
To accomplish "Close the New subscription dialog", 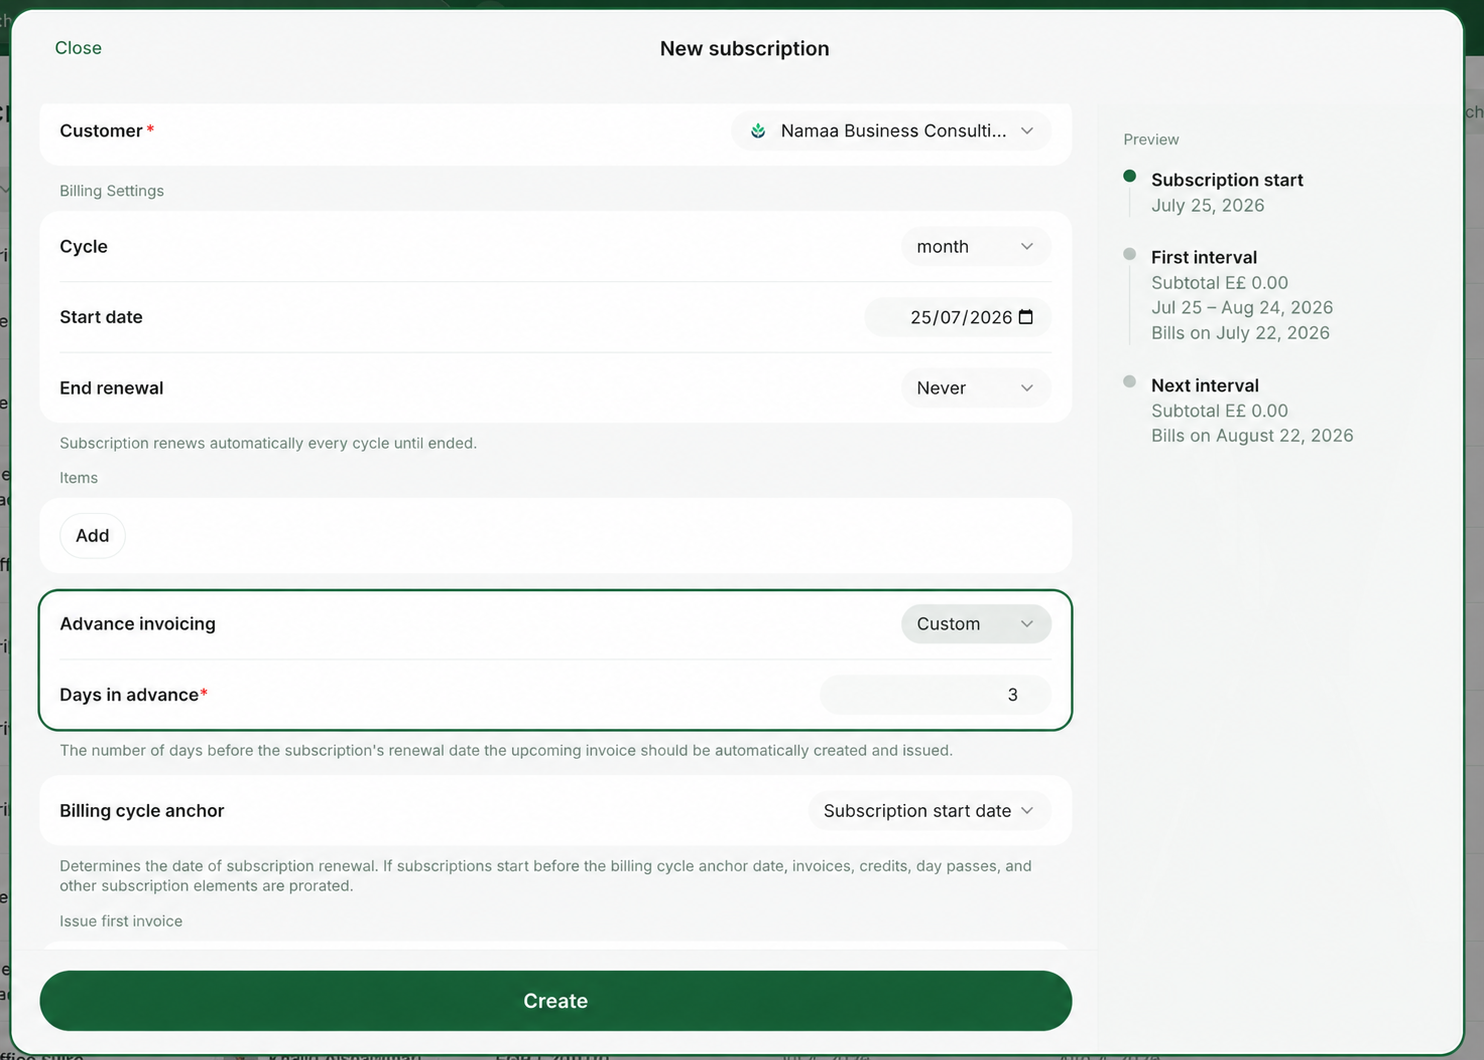I will (x=78, y=48).
